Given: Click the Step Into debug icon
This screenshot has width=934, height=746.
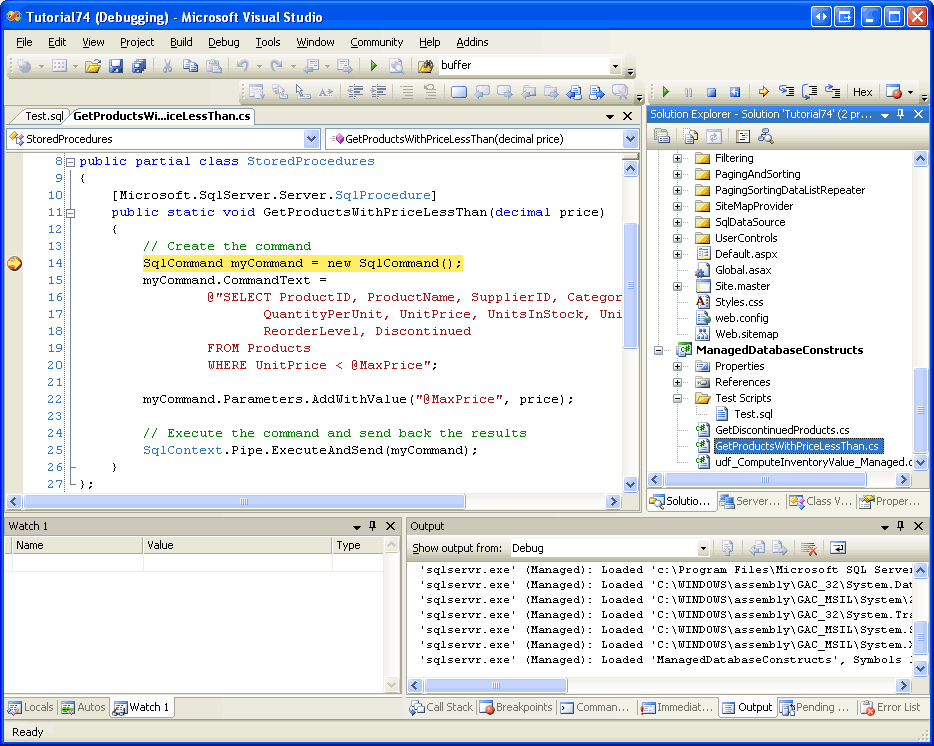Looking at the screenshot, I should click(x=786, y=92).
